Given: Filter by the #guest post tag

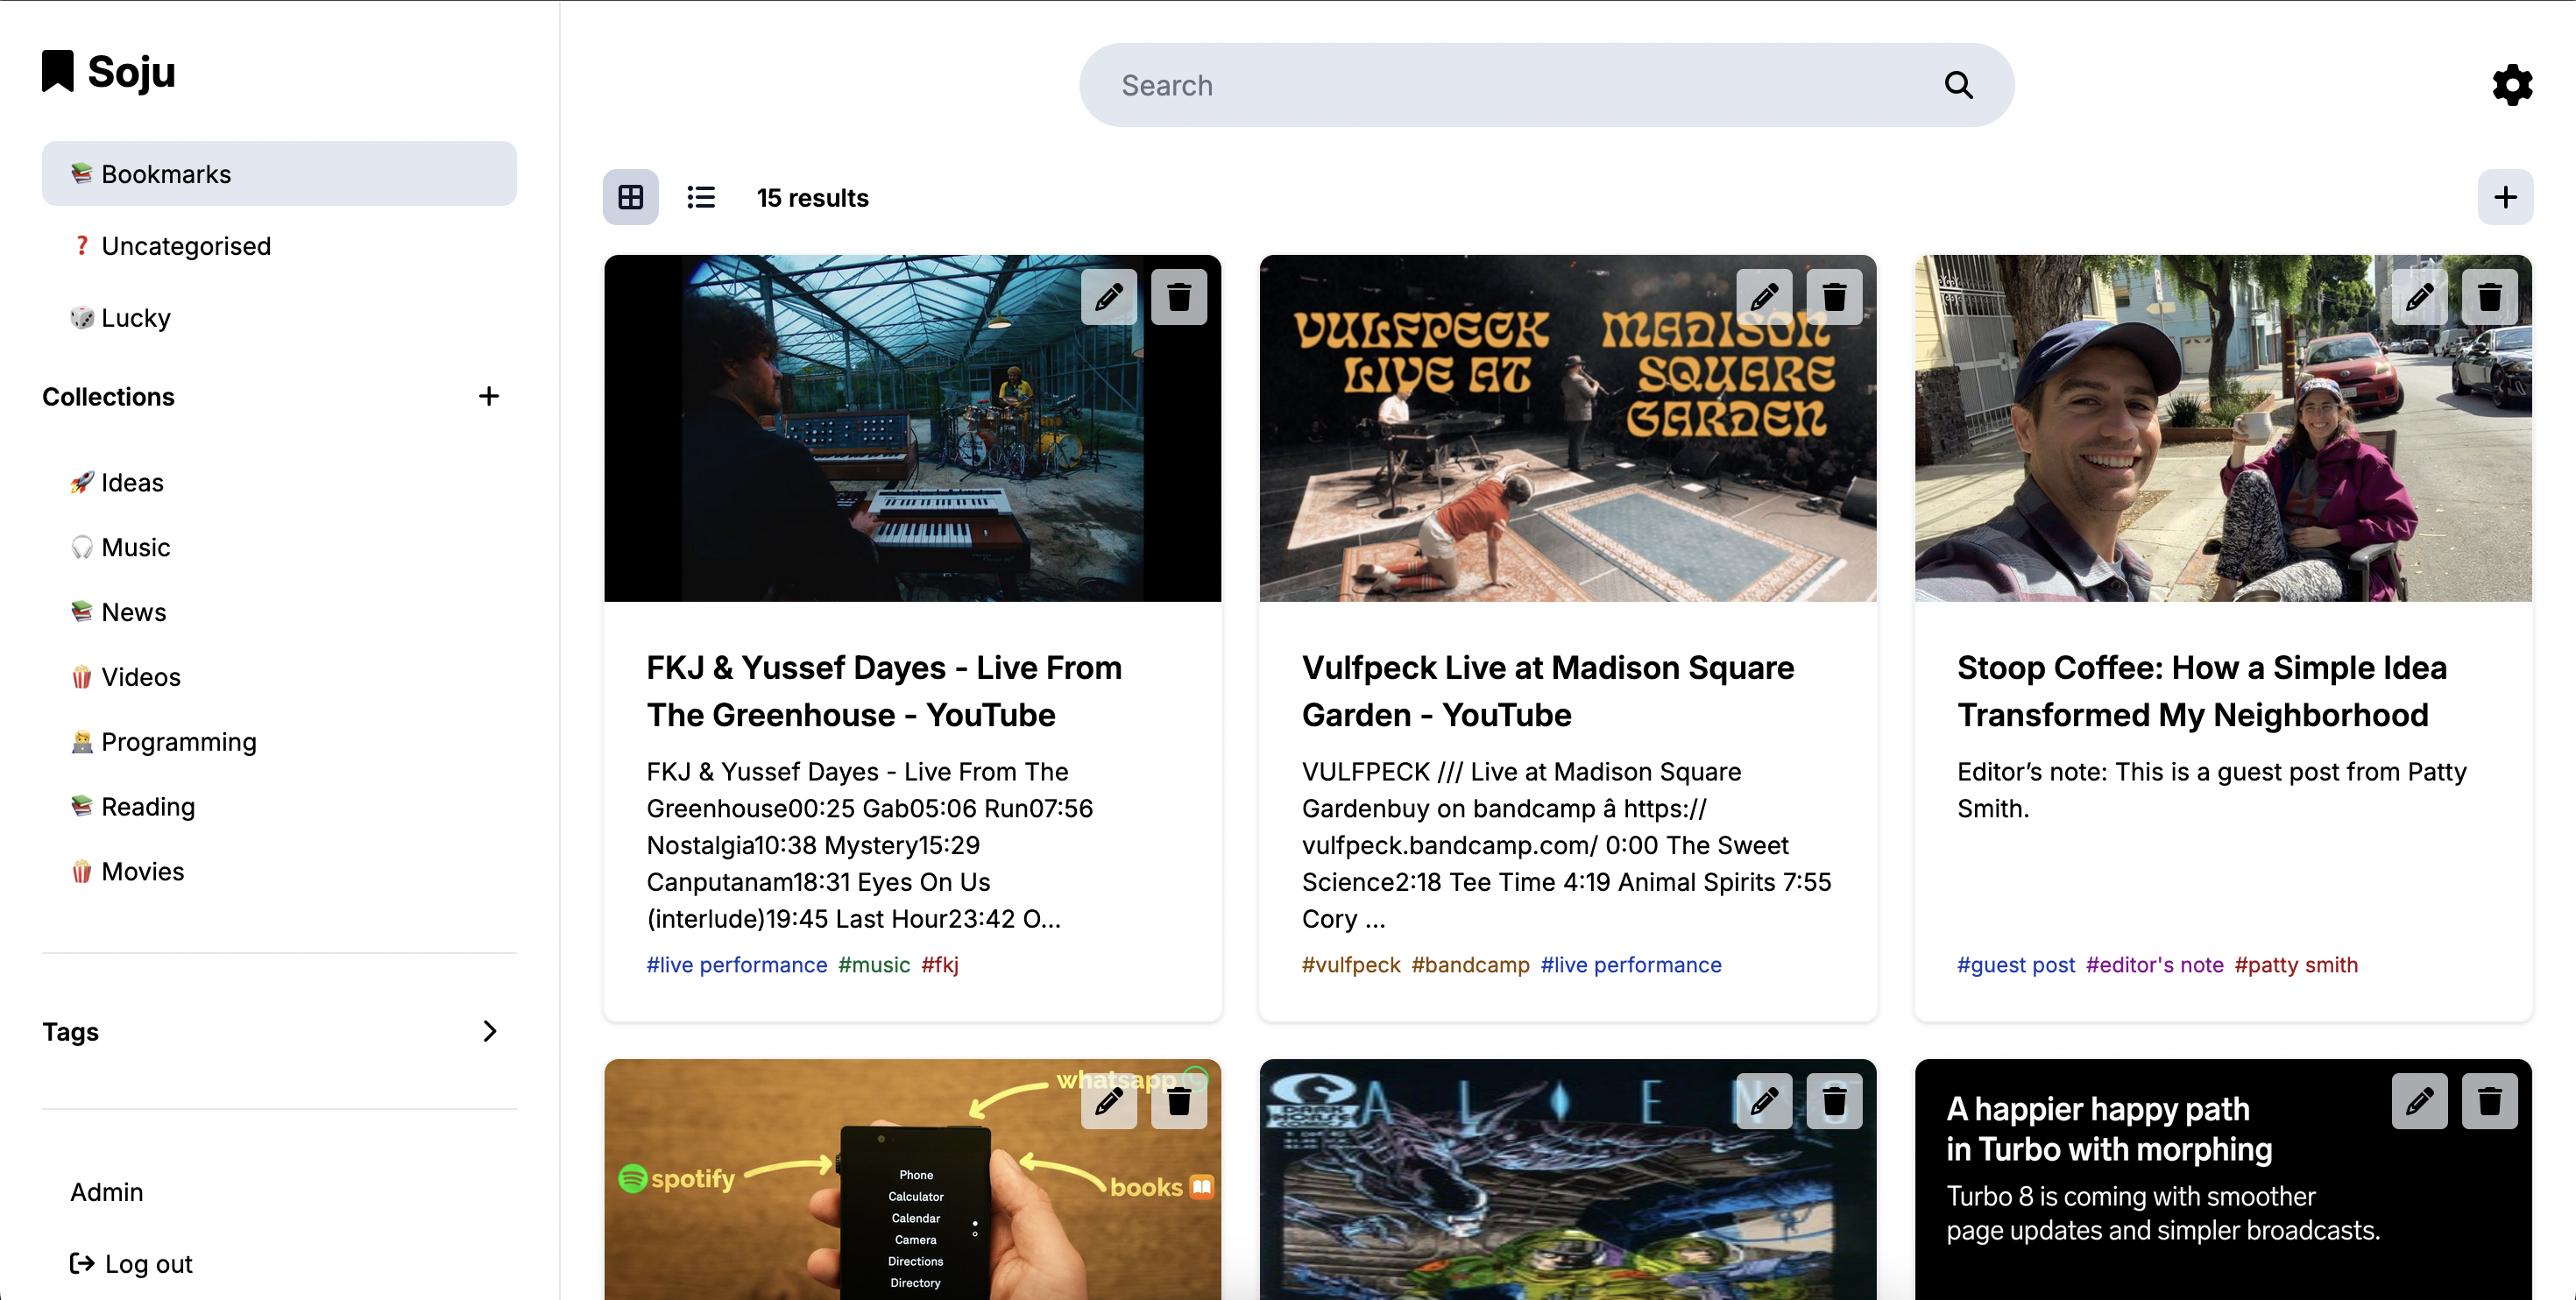Looking at the screenshot, I should [2016, 965].
